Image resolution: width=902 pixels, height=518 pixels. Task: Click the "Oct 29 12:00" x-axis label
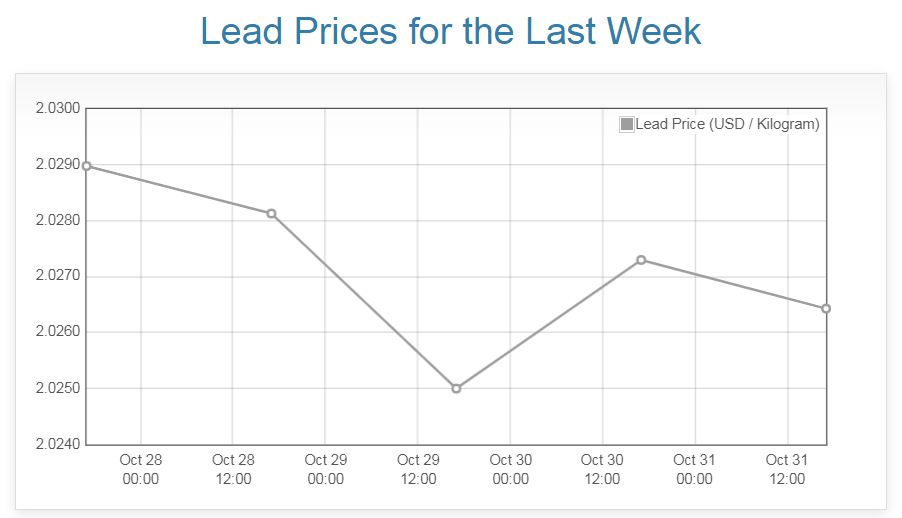418,469
